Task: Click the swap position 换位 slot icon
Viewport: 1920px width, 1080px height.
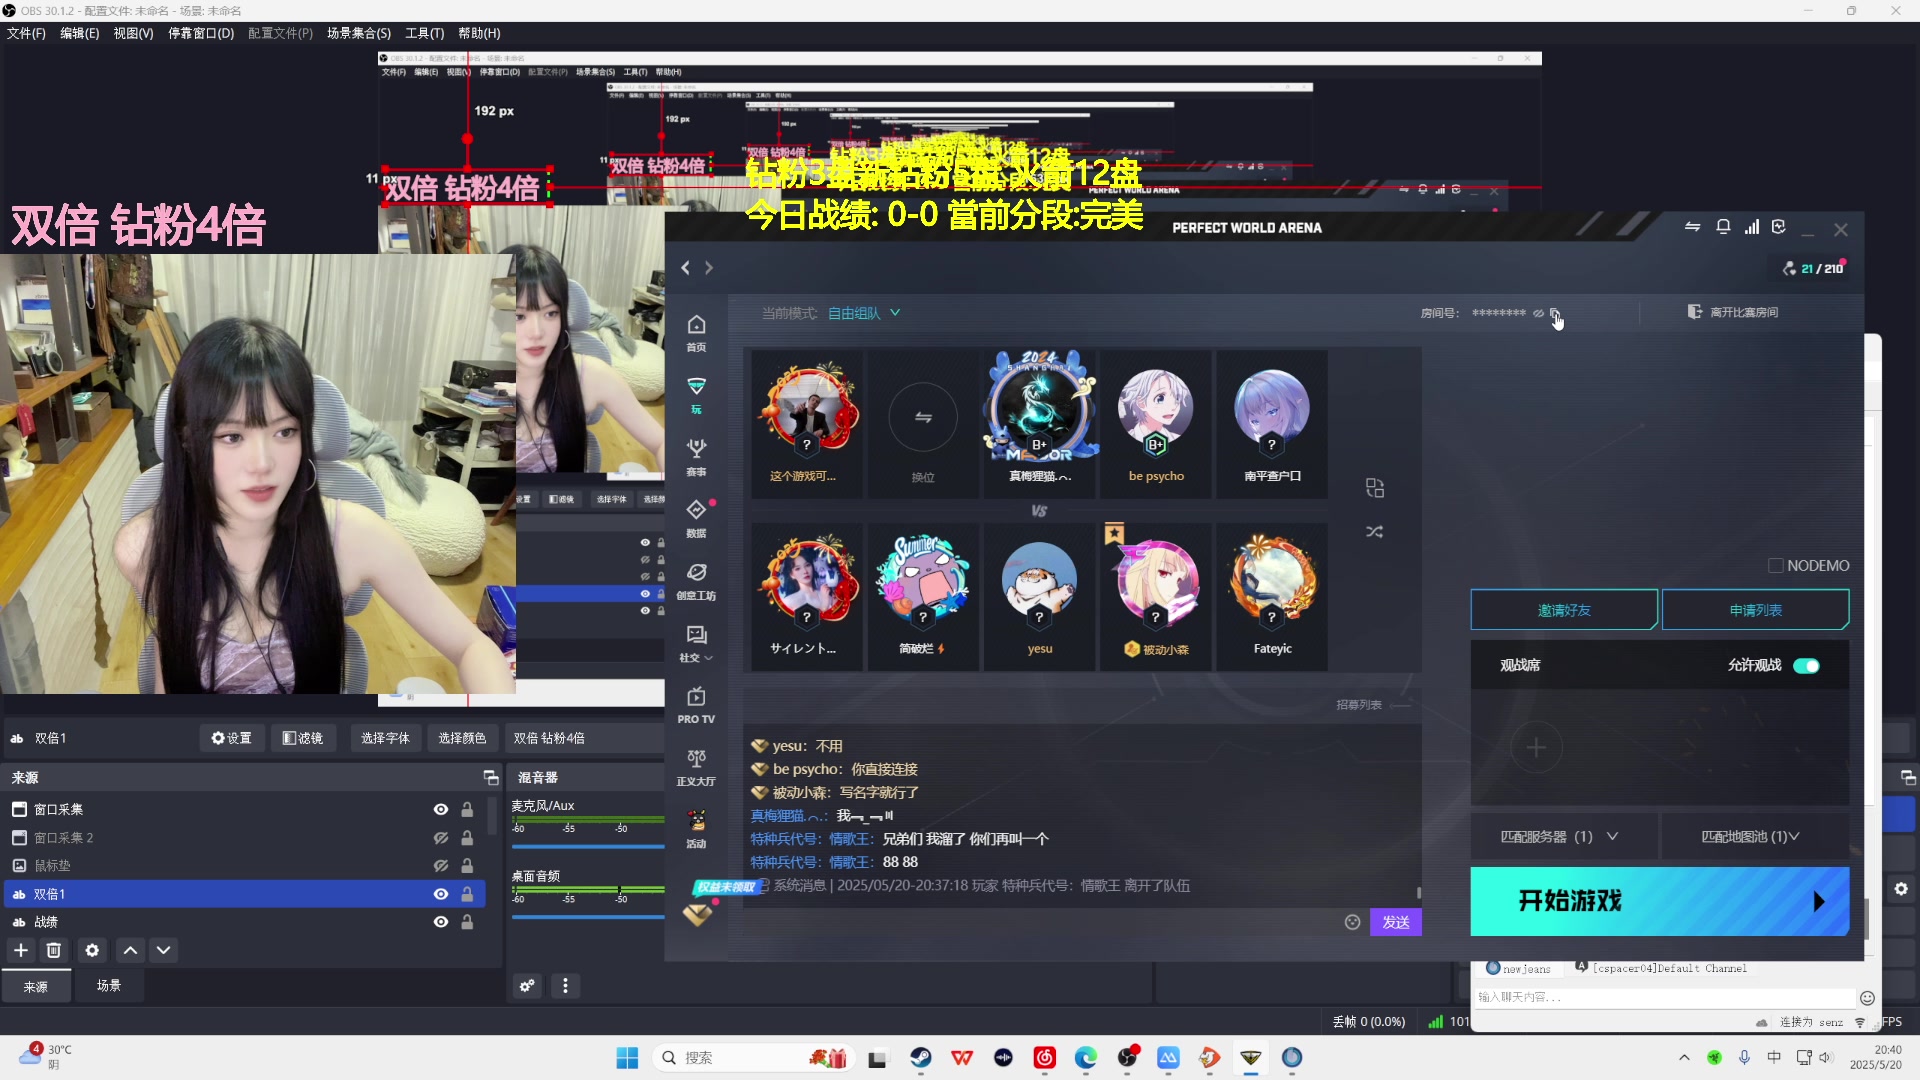Action: (923, 417)
